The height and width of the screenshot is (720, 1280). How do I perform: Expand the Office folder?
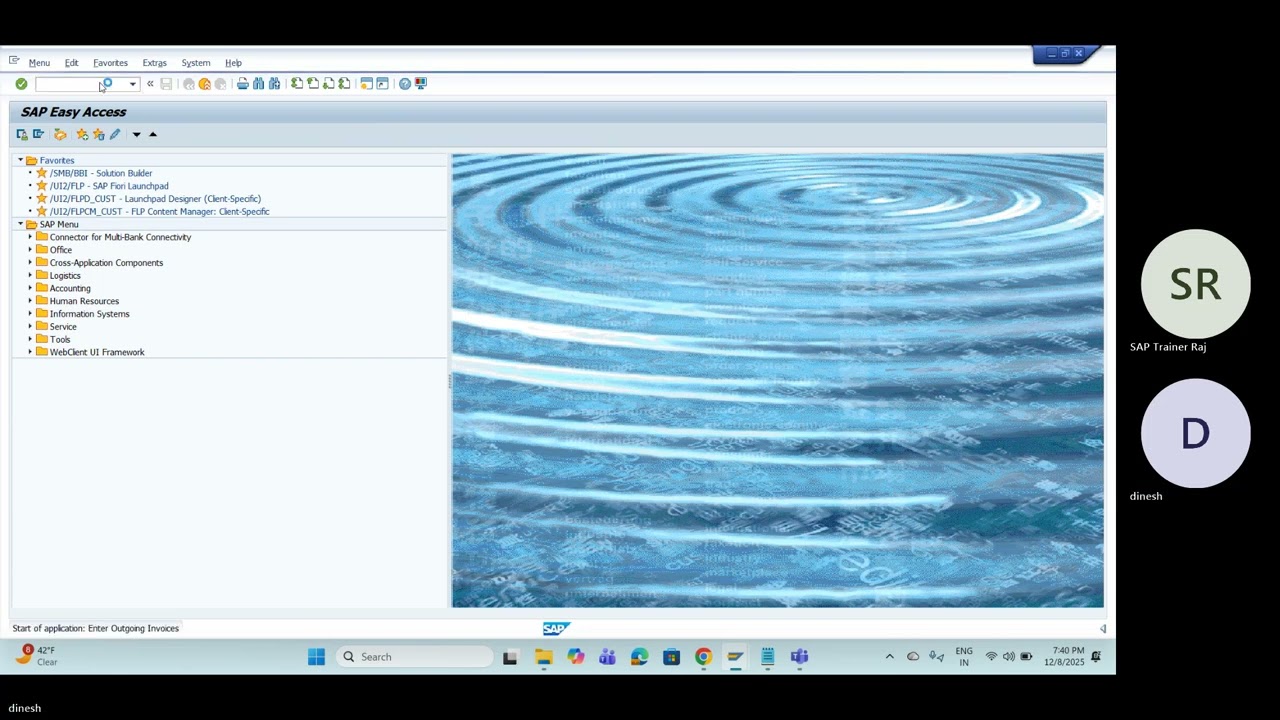pyautogui.click(x=30, y=250)
